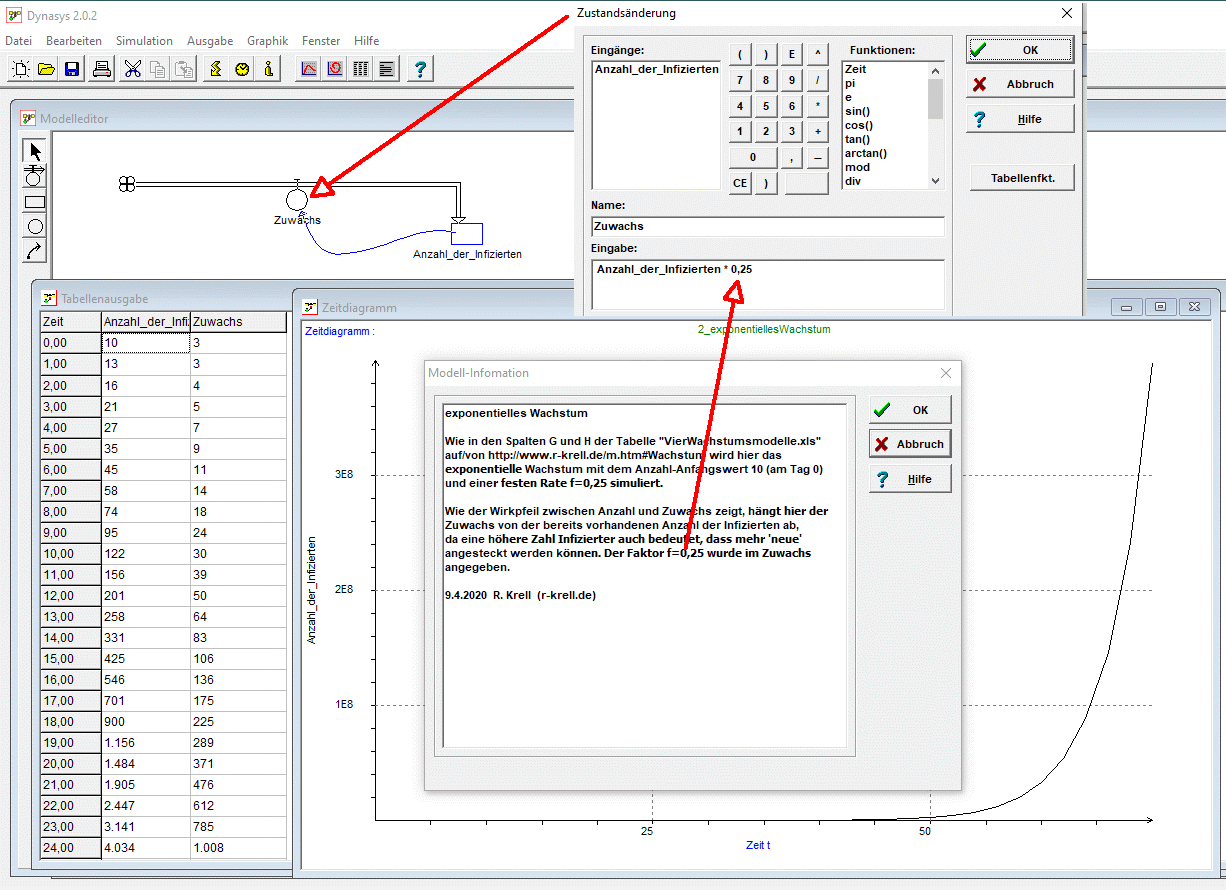Viewport: 1226px width, 890px height.
Task: Click into the Name field containing Zuwachs
Action: (767, 227)
